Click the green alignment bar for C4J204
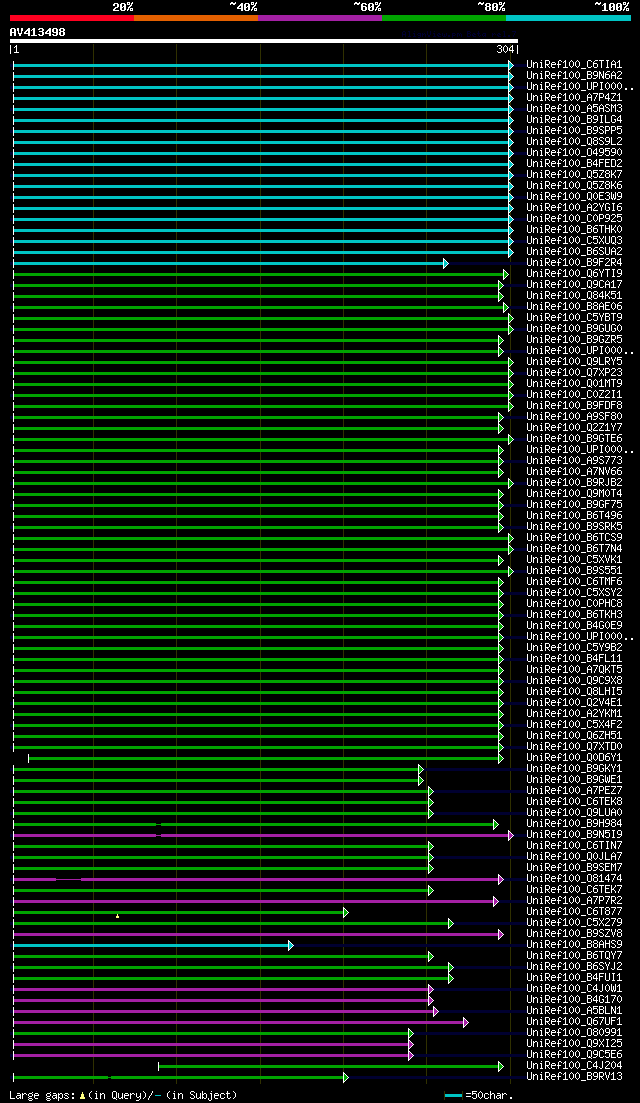Image resolution: width=640 pixels, height=1103 pixels. [331, 1066]
